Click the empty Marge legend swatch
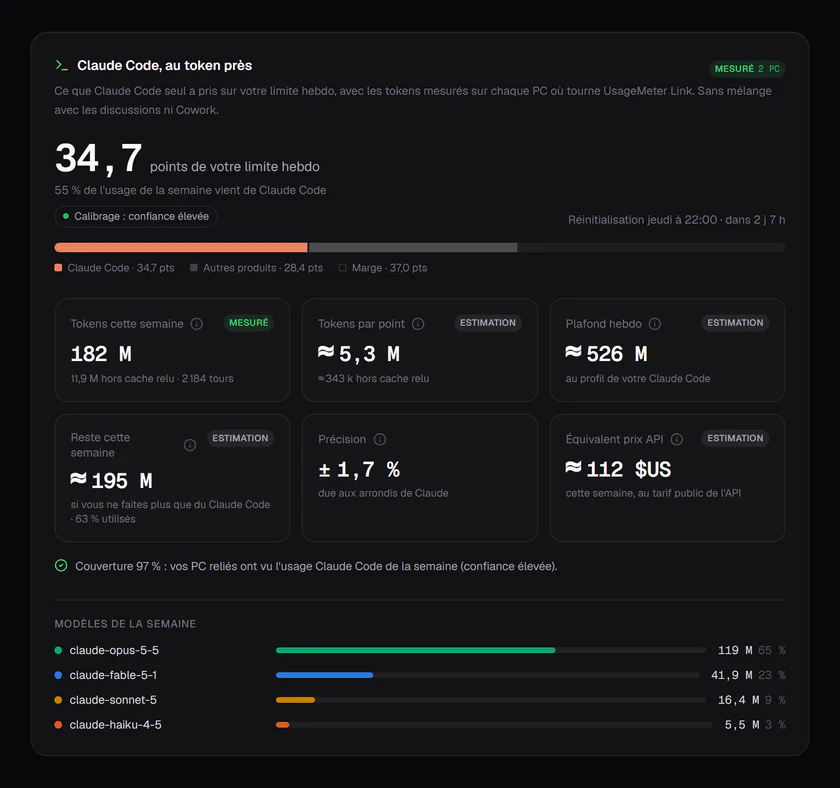840x788 pixels. [x=343, y=268]
